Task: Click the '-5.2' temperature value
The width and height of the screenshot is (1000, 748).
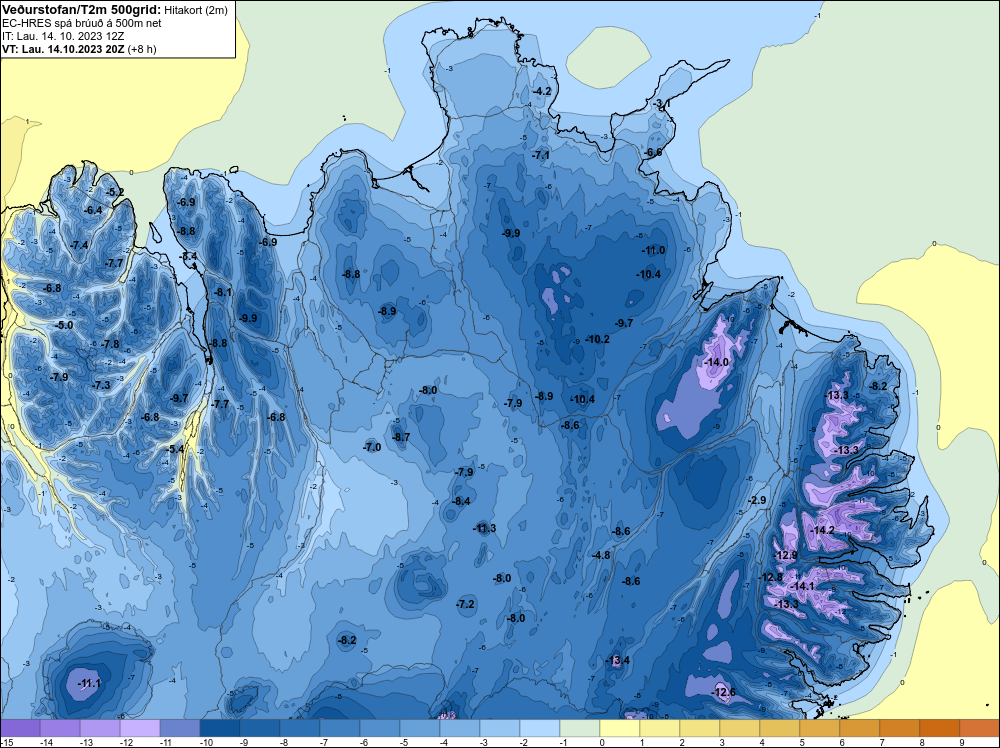Action: 115,192
